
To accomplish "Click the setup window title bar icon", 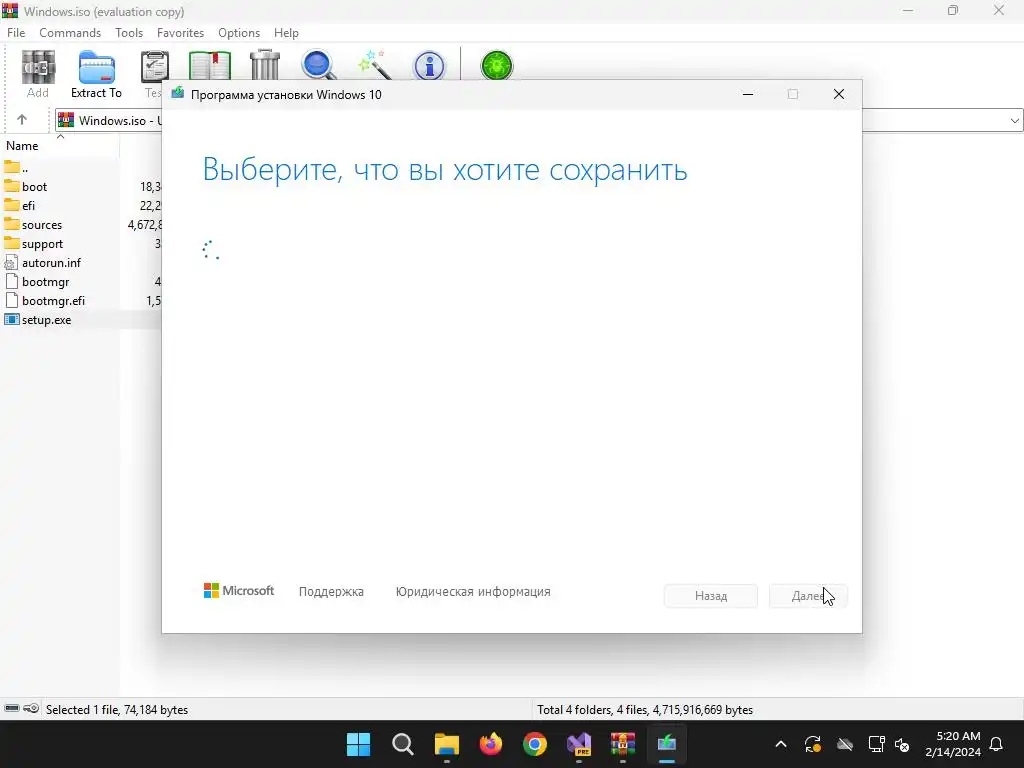I will click(178, 94).
